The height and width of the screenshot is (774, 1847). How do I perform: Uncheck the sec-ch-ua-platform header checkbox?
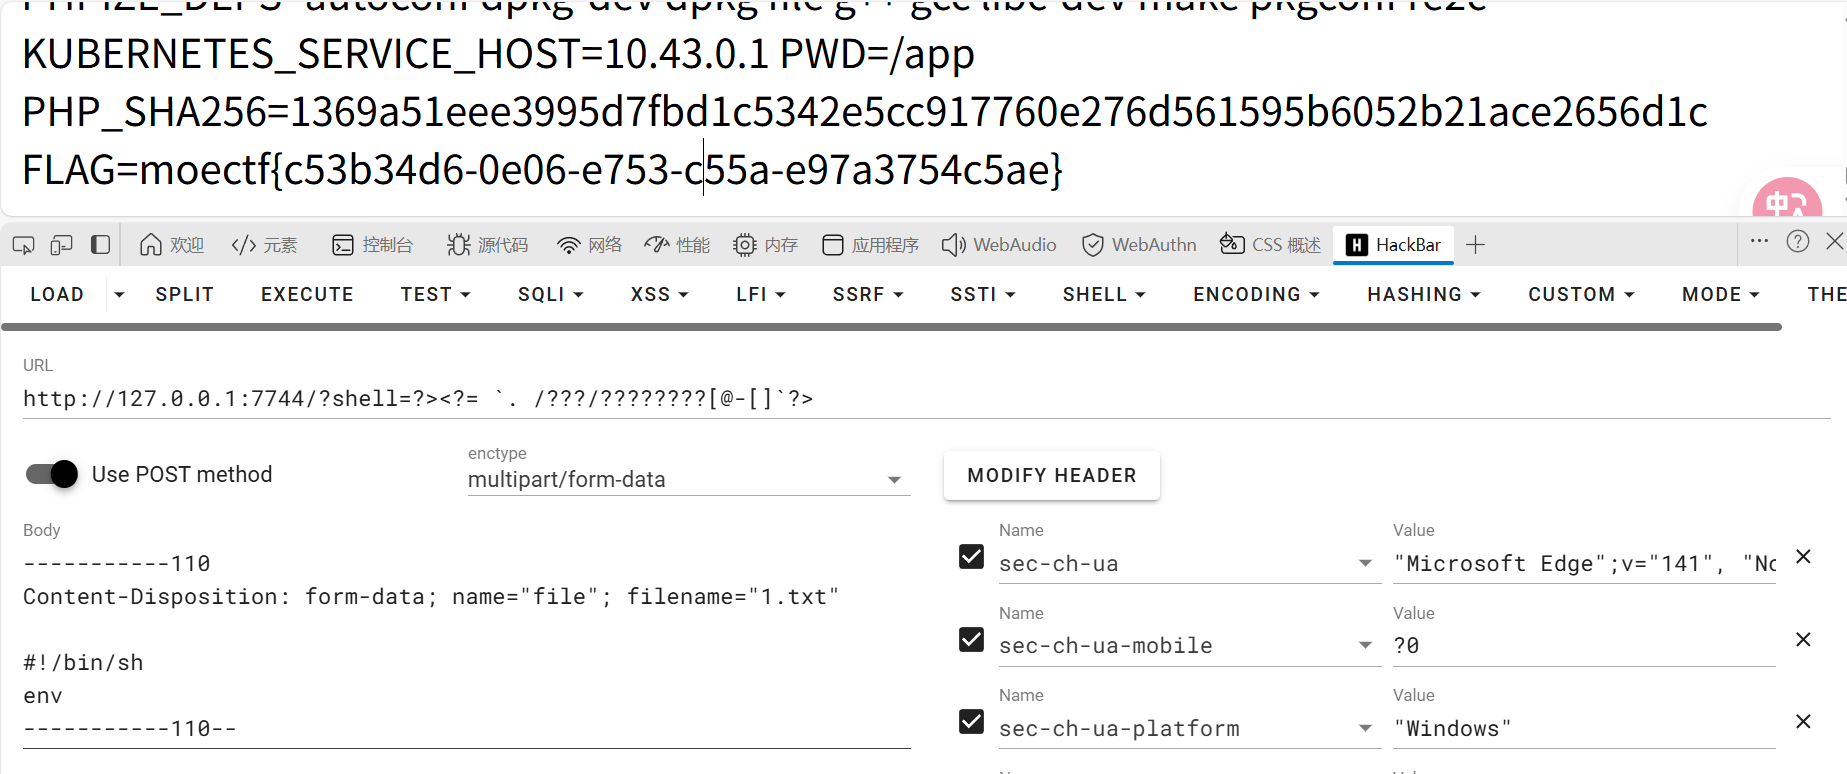point(971,721)
